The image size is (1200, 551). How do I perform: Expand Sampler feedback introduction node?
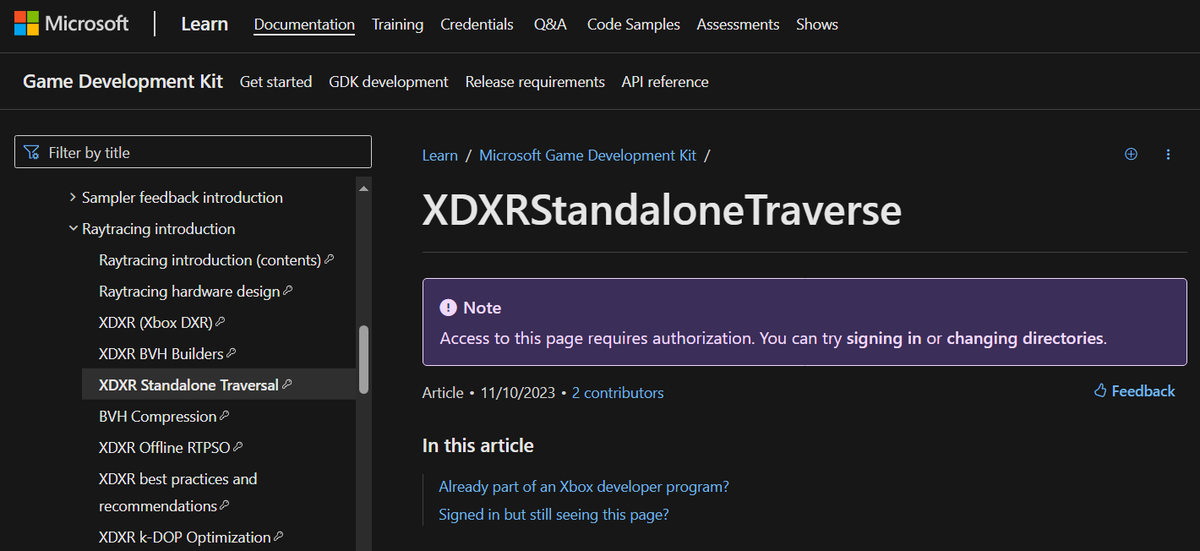tap(73, 198)
